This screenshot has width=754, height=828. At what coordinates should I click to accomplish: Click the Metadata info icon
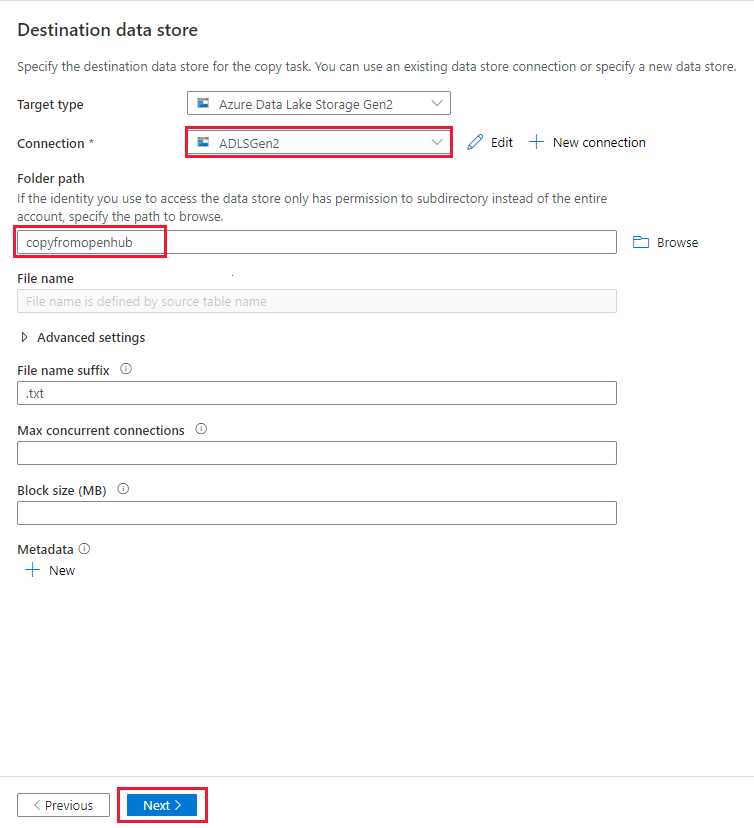(83, 548)
